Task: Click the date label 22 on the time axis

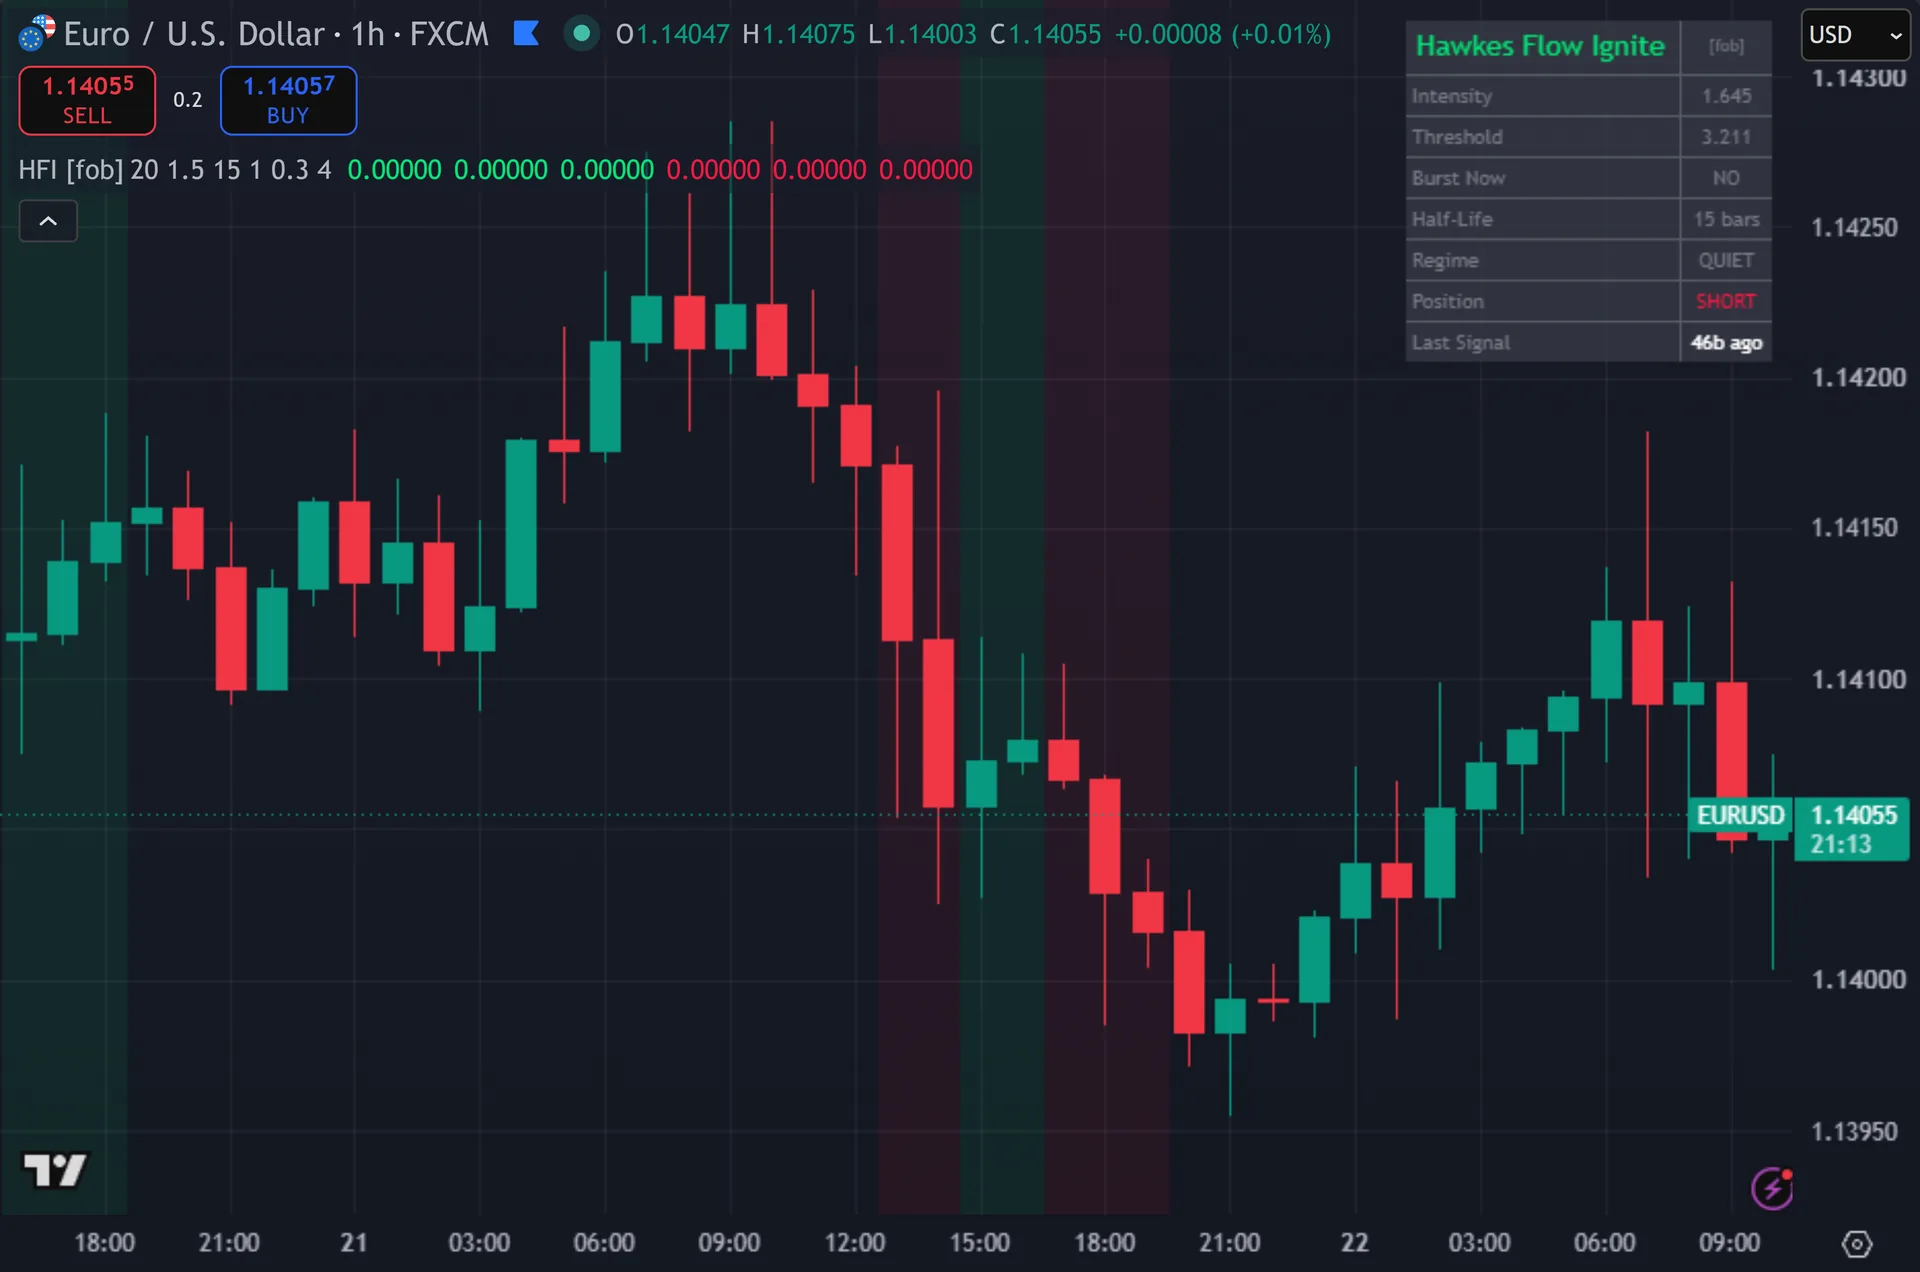Action: [x=1355, y=1242]
